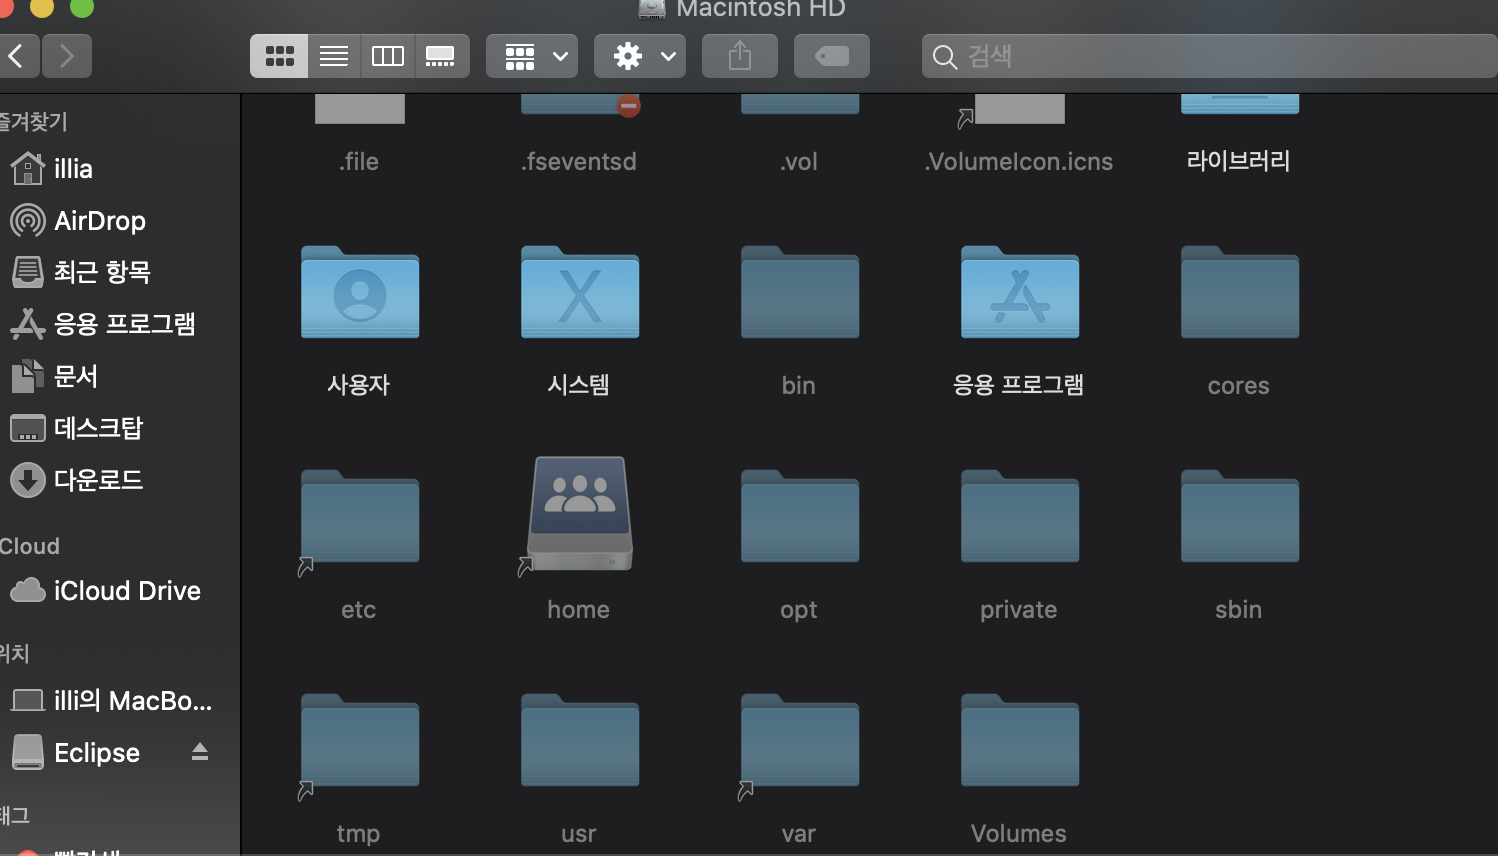Open the gear action menu
This screenshot has height=856, width=1498.
pos(640,56)
